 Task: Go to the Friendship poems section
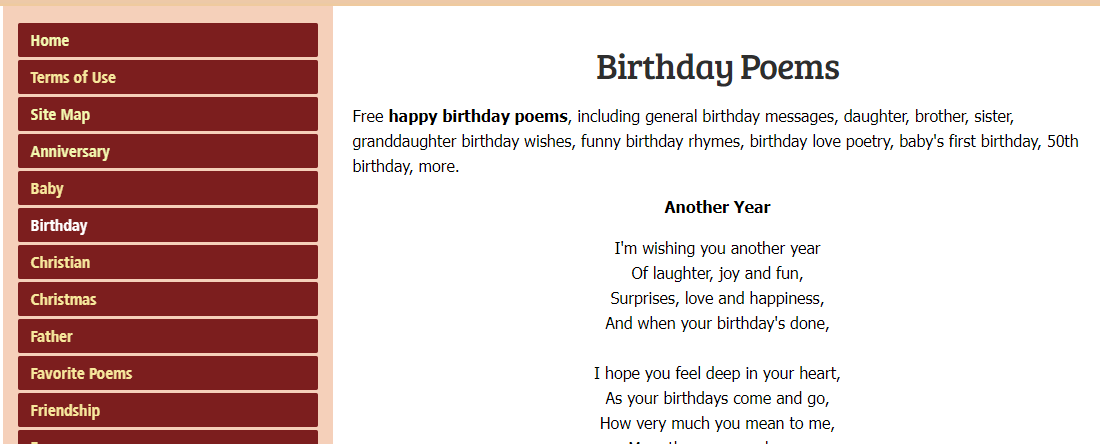point(65,411)
